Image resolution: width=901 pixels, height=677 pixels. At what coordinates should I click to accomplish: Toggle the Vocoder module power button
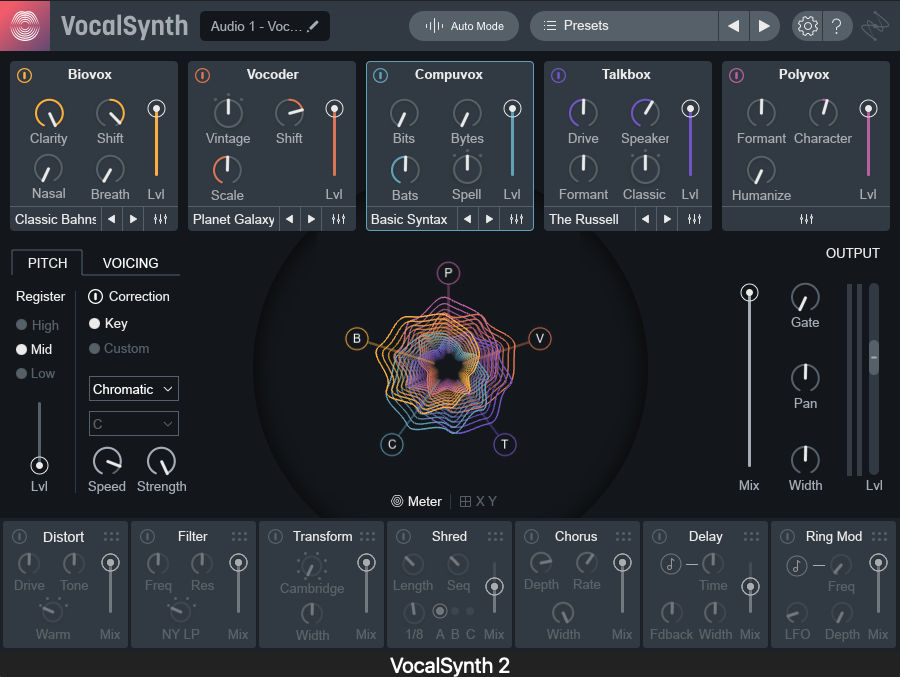point(202,75)
